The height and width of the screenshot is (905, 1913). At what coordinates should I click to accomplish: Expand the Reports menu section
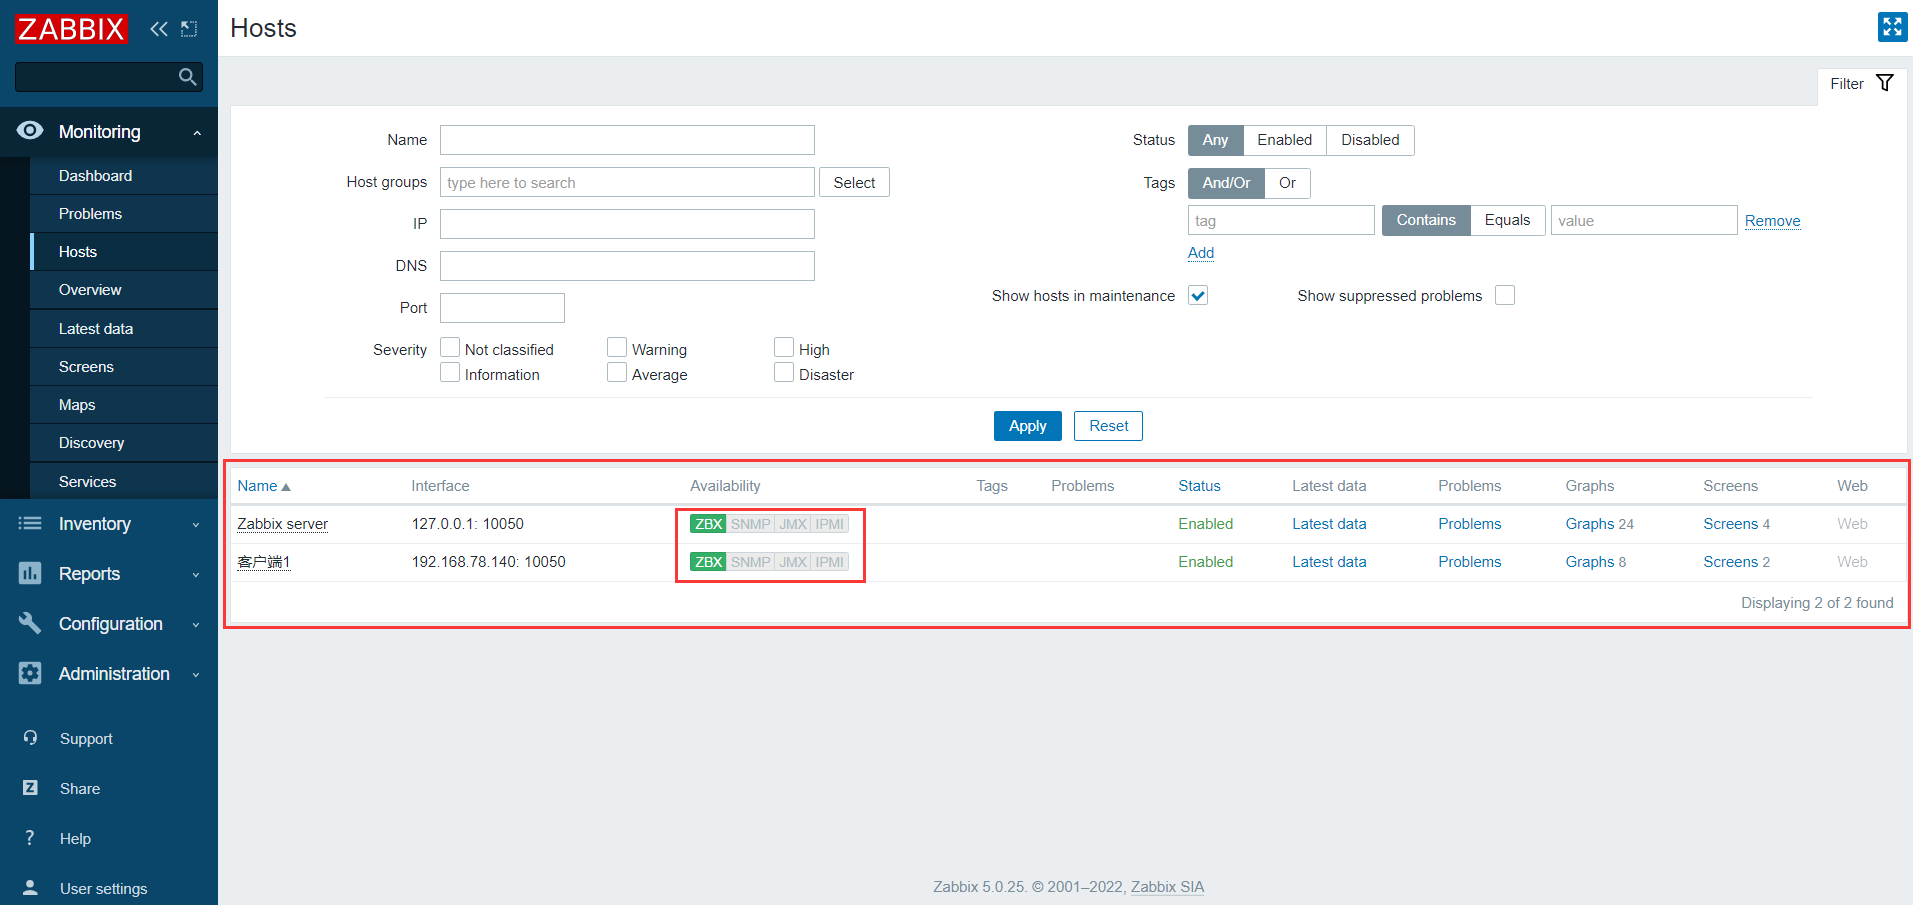[109, 574]
